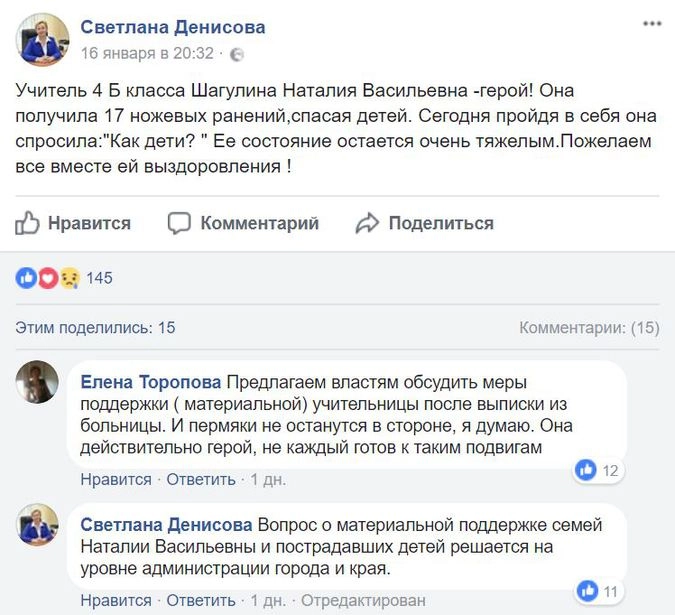The height and width of the screenshot is (615, 675).
Task: Click the post privacy audience icon
Action: click(237, 54)
